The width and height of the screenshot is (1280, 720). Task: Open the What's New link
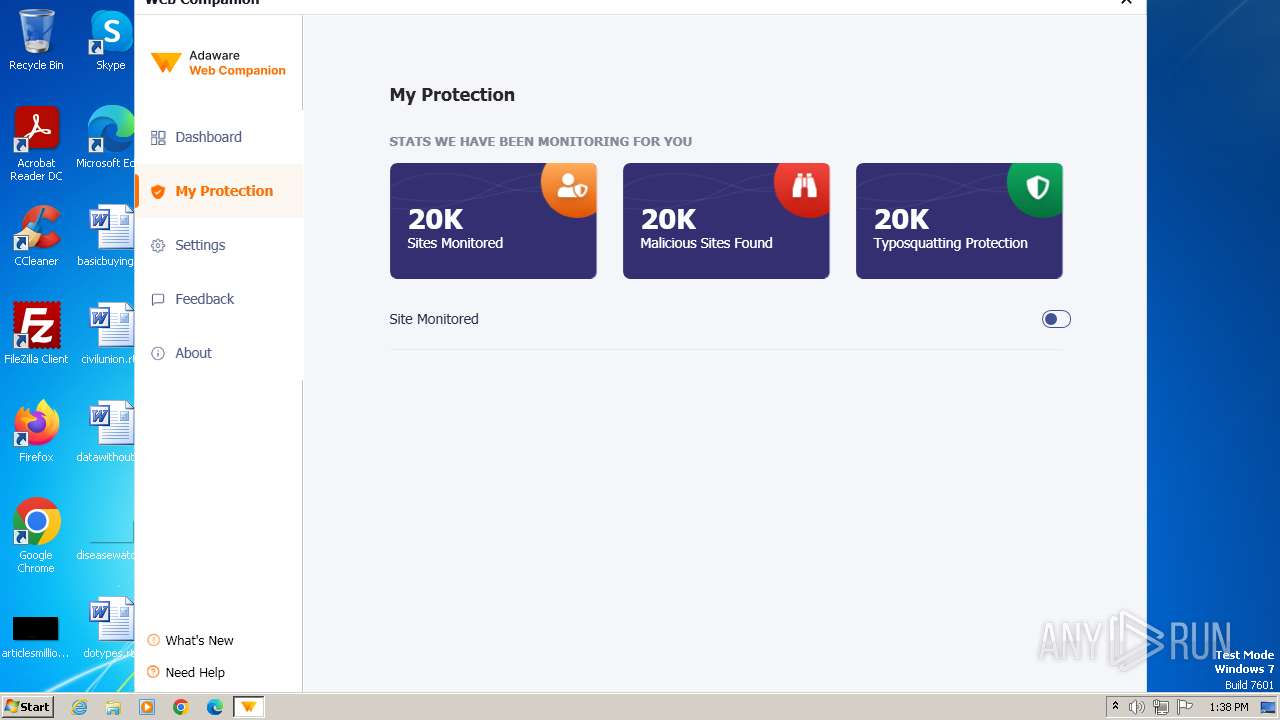pyautogui.click(x=199, y=640)
